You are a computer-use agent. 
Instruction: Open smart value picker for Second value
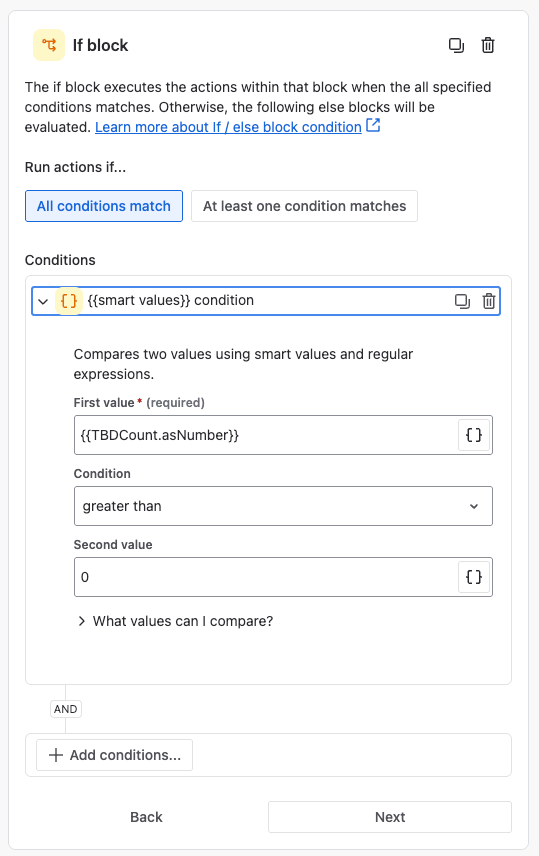click(x=473, y=577)
